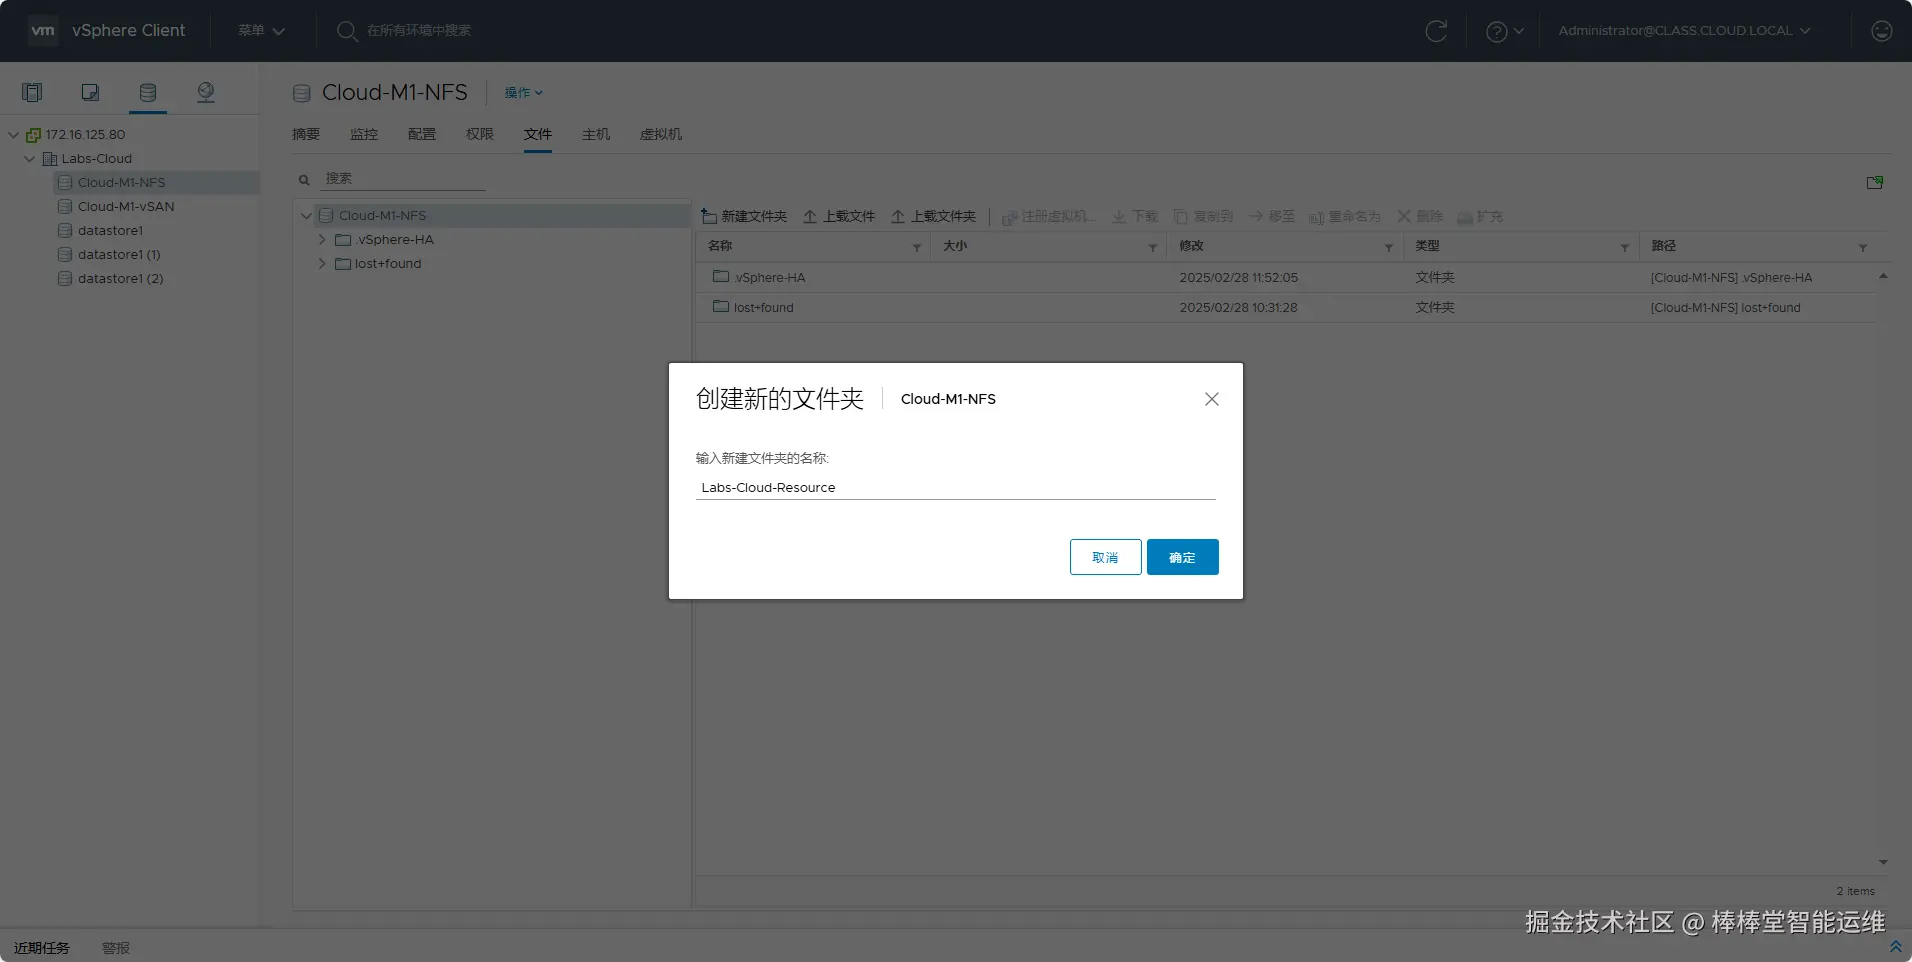Select datastore1 (2) in the datastore tree
This screenshot has width=1912, height=962.
120,279
